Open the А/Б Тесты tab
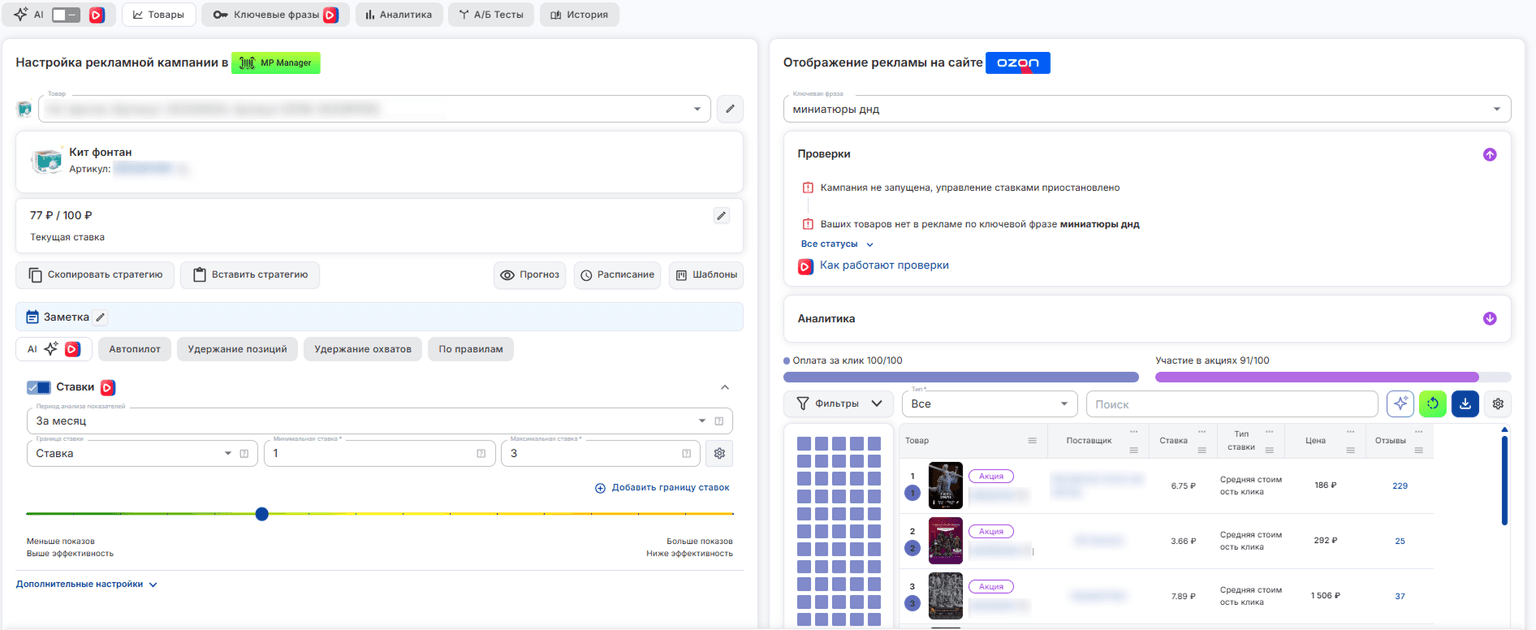Viewport: 1536px width, 630px height. click(x=491, y=15)
